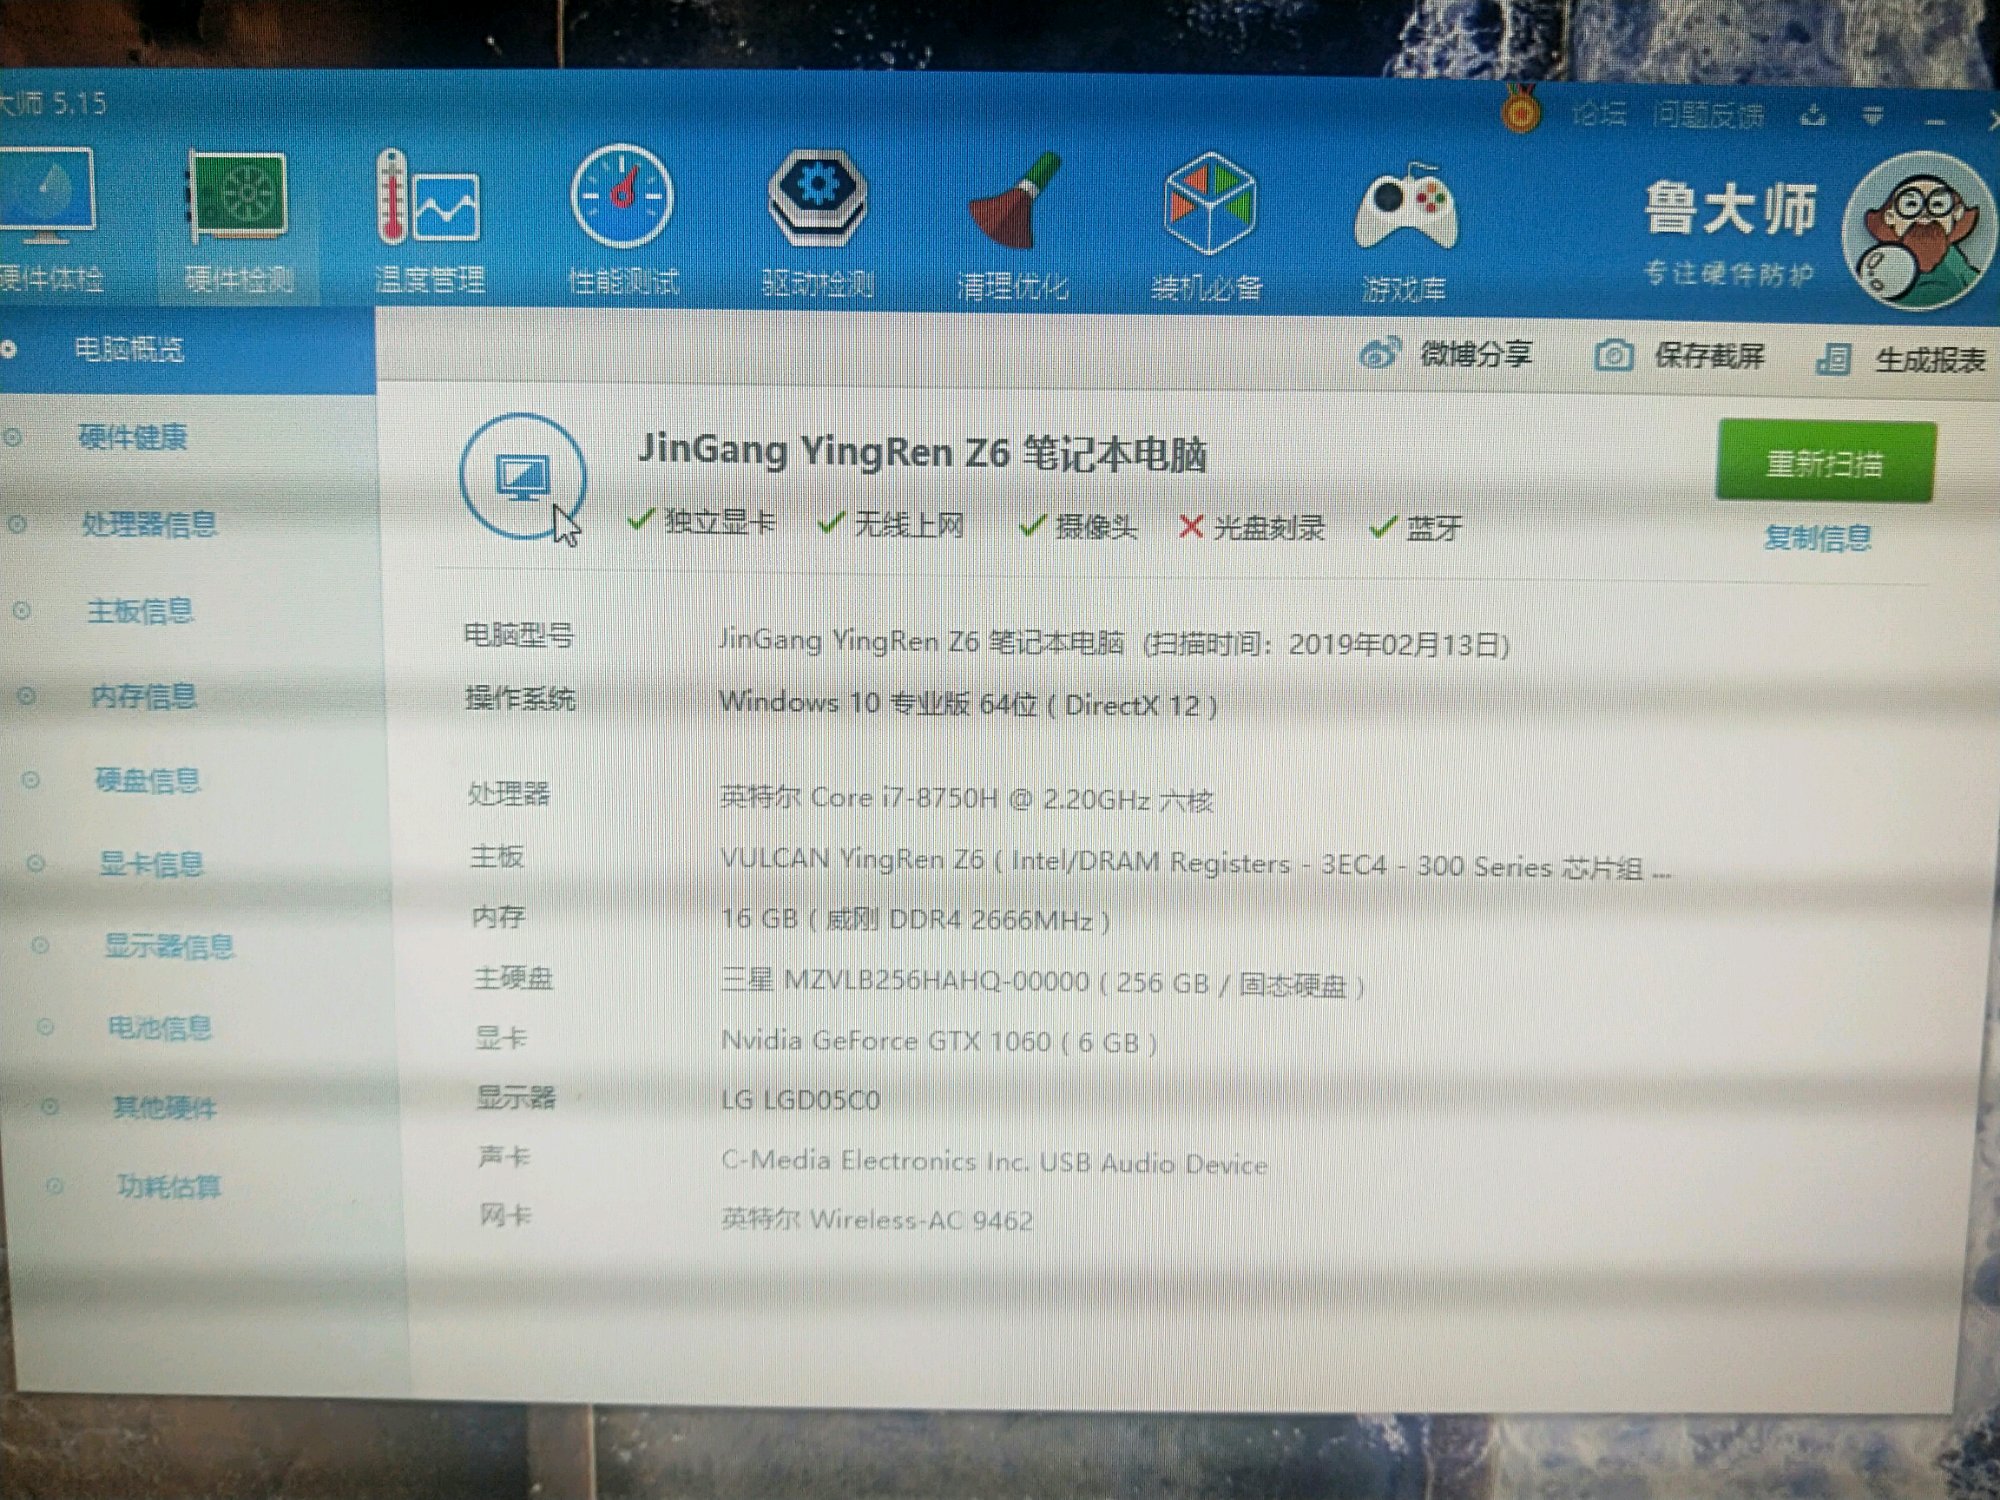Open the 处理器信息 sidebar tab

tap(149, 524)
